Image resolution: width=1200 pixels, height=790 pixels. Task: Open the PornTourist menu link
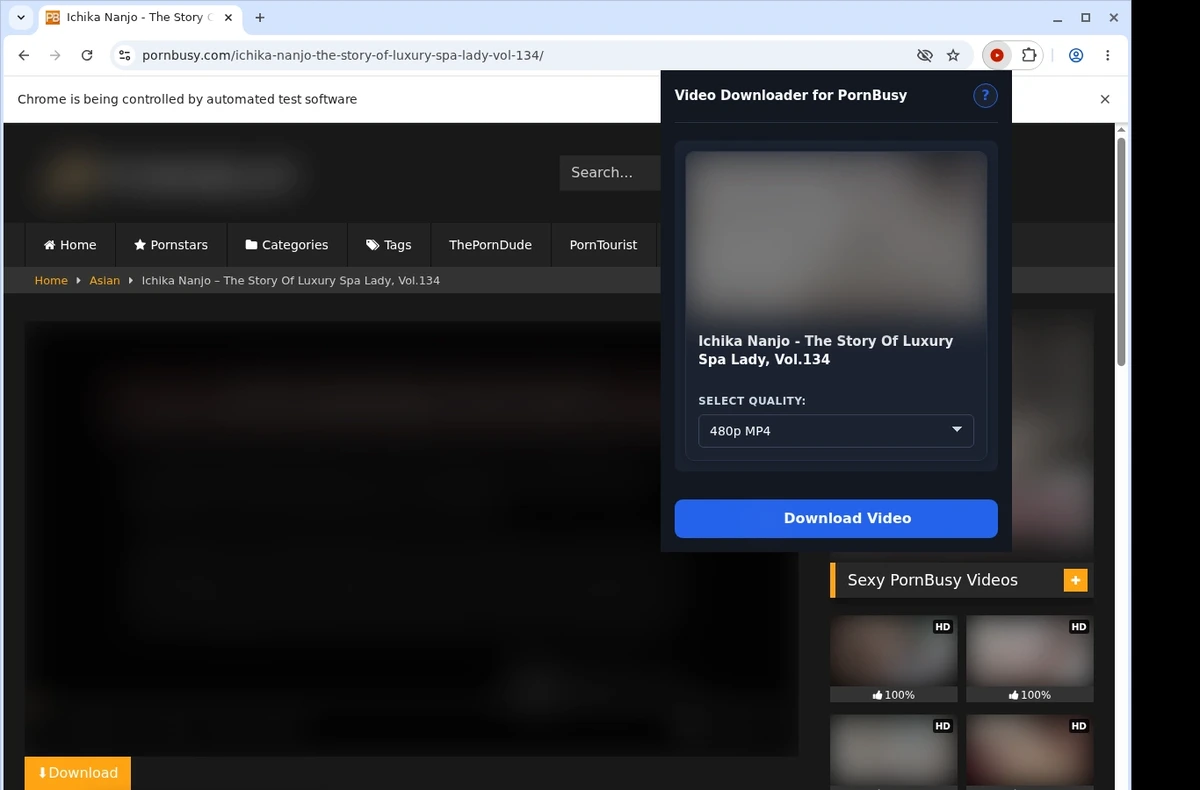click(x=603, y=245)
